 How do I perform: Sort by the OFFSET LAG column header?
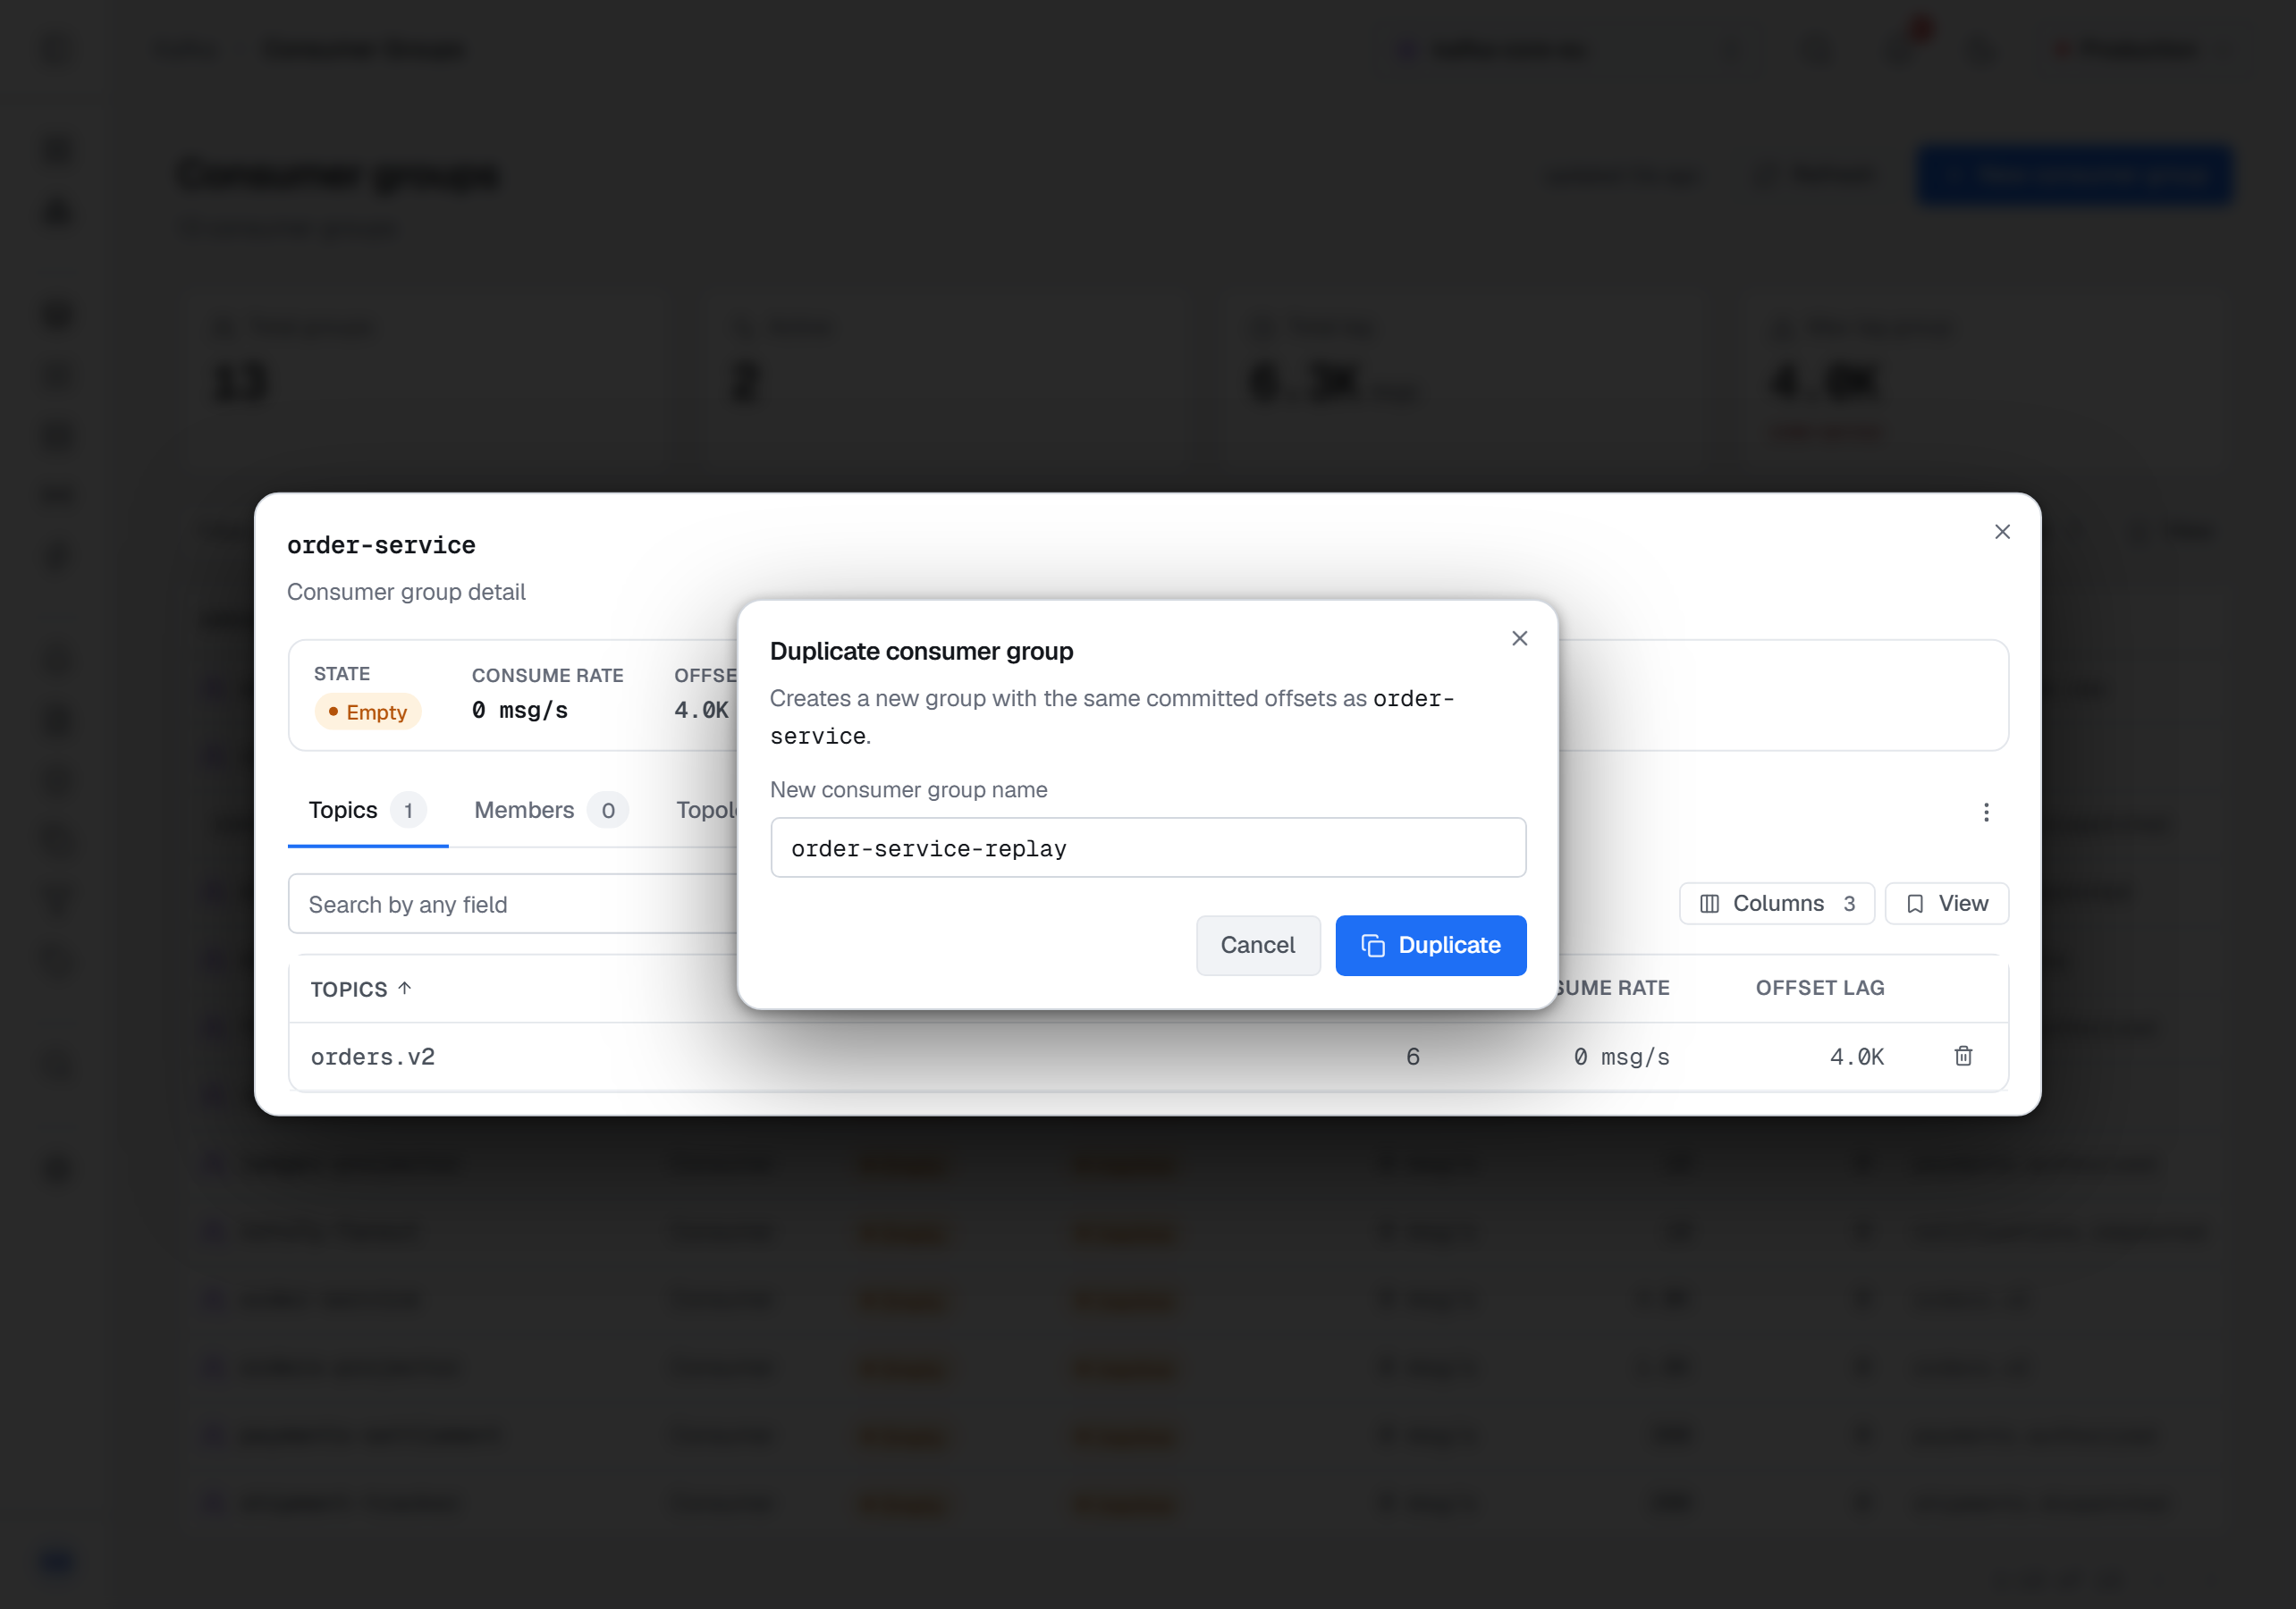point(1820,988)
